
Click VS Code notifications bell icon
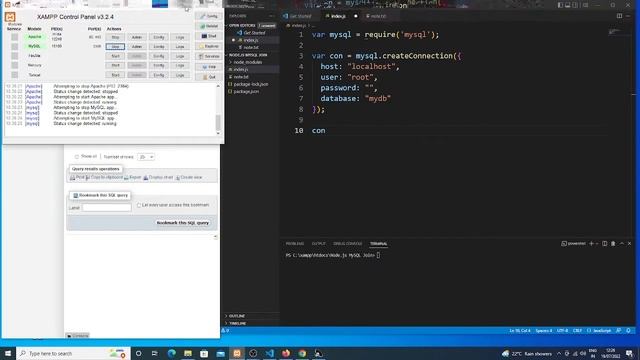click(629, 331)
